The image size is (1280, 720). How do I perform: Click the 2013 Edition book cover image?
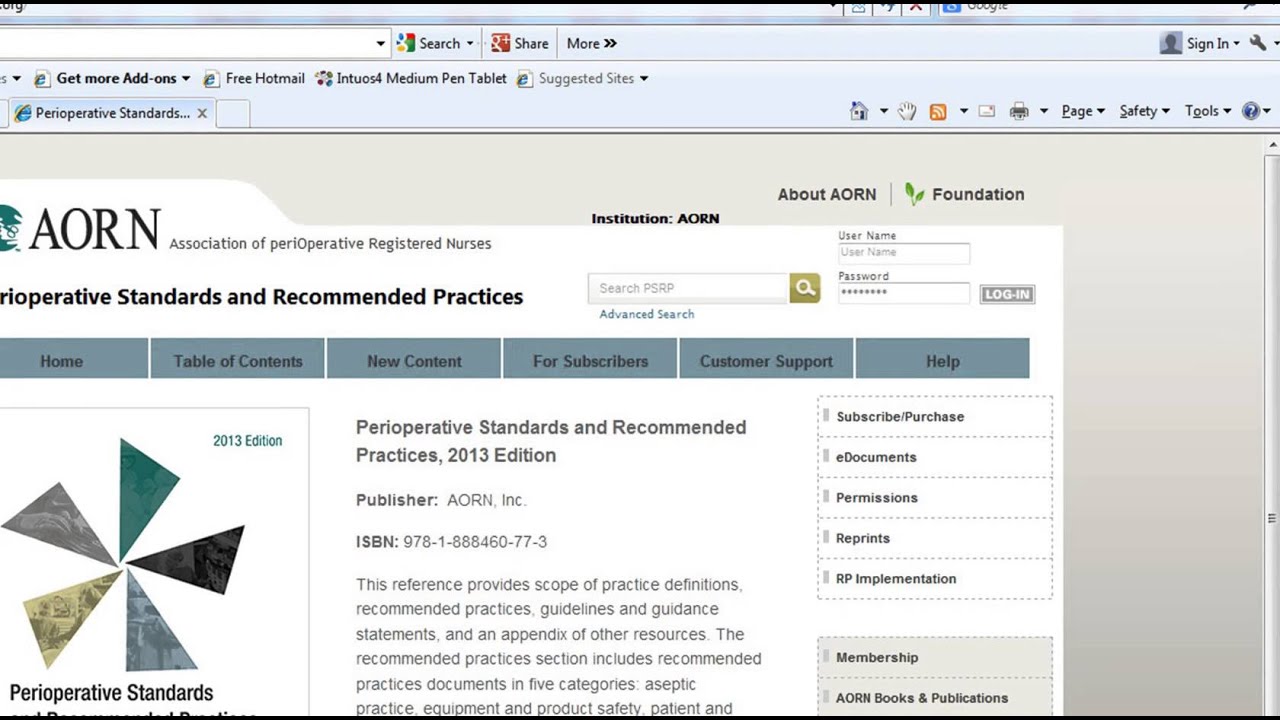coord(152,563)
